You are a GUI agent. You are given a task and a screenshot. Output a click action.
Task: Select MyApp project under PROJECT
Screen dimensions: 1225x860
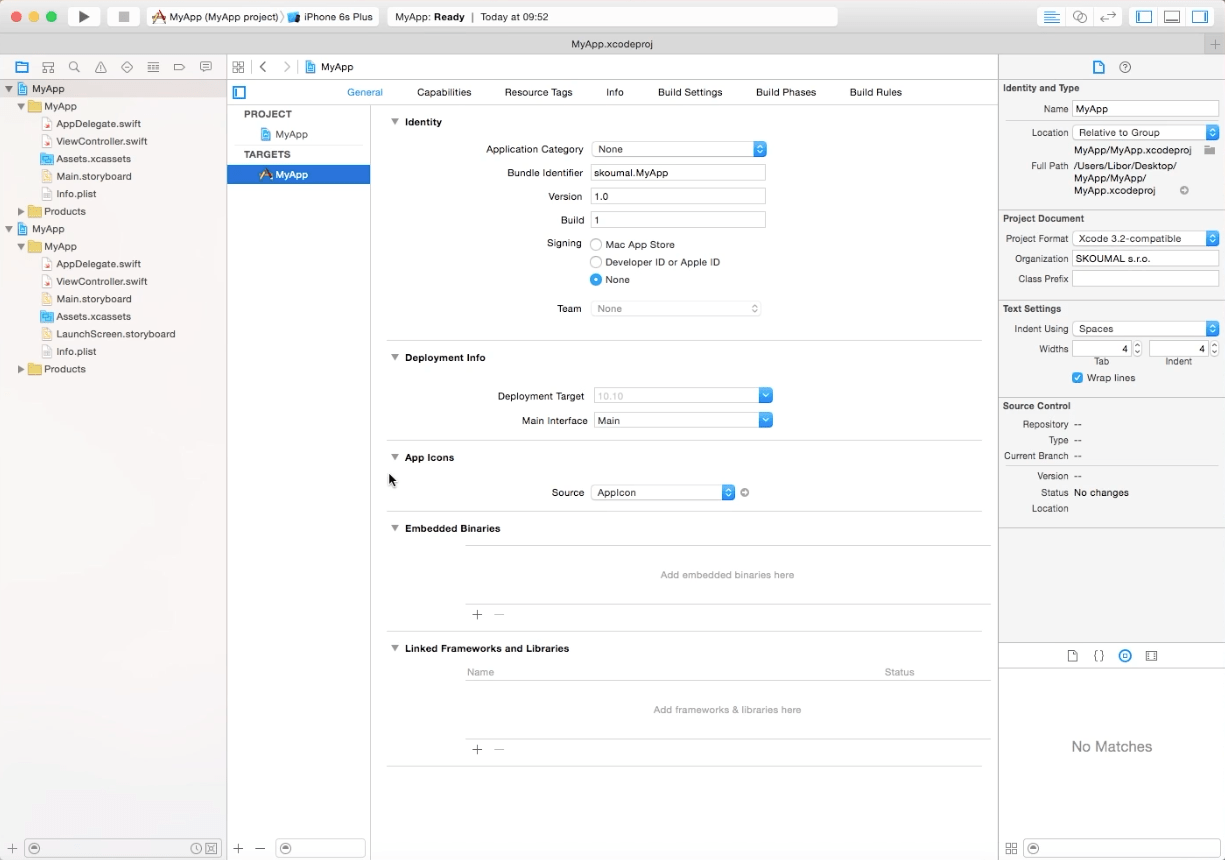point(291,134)
